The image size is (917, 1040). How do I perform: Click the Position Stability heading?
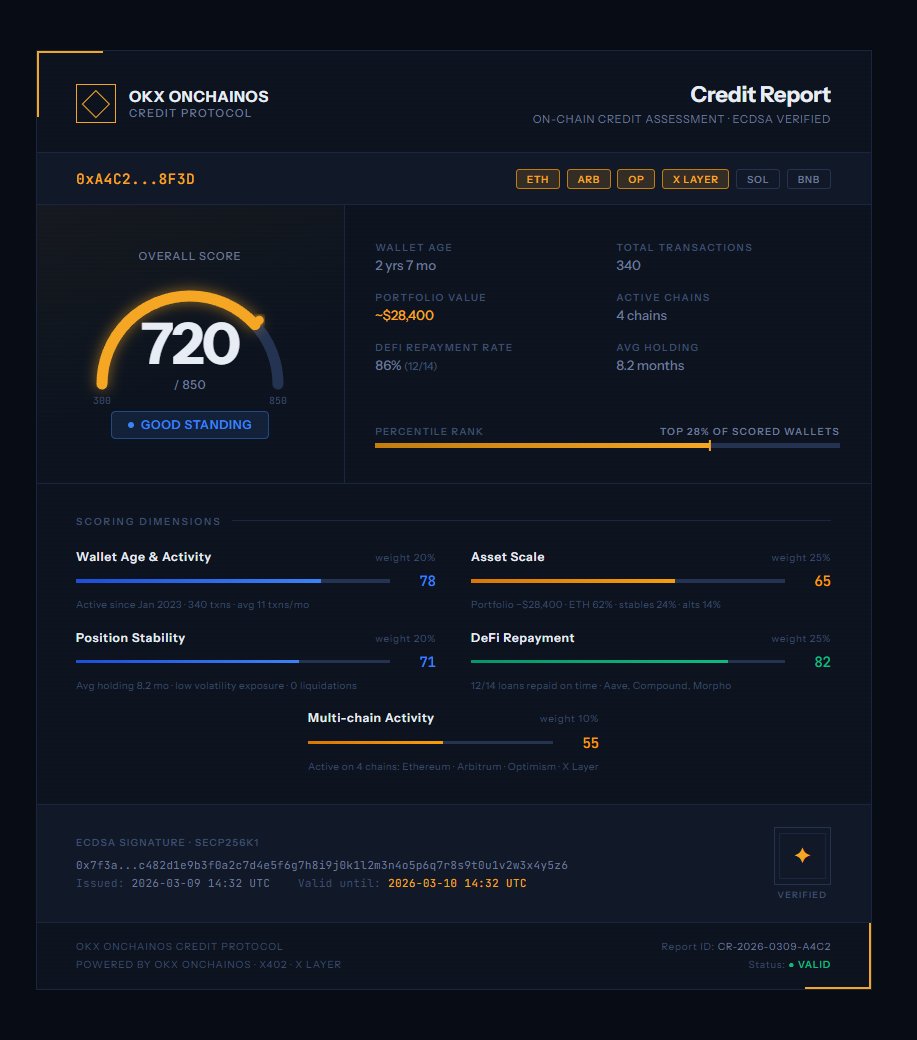[x=130, y=638]
